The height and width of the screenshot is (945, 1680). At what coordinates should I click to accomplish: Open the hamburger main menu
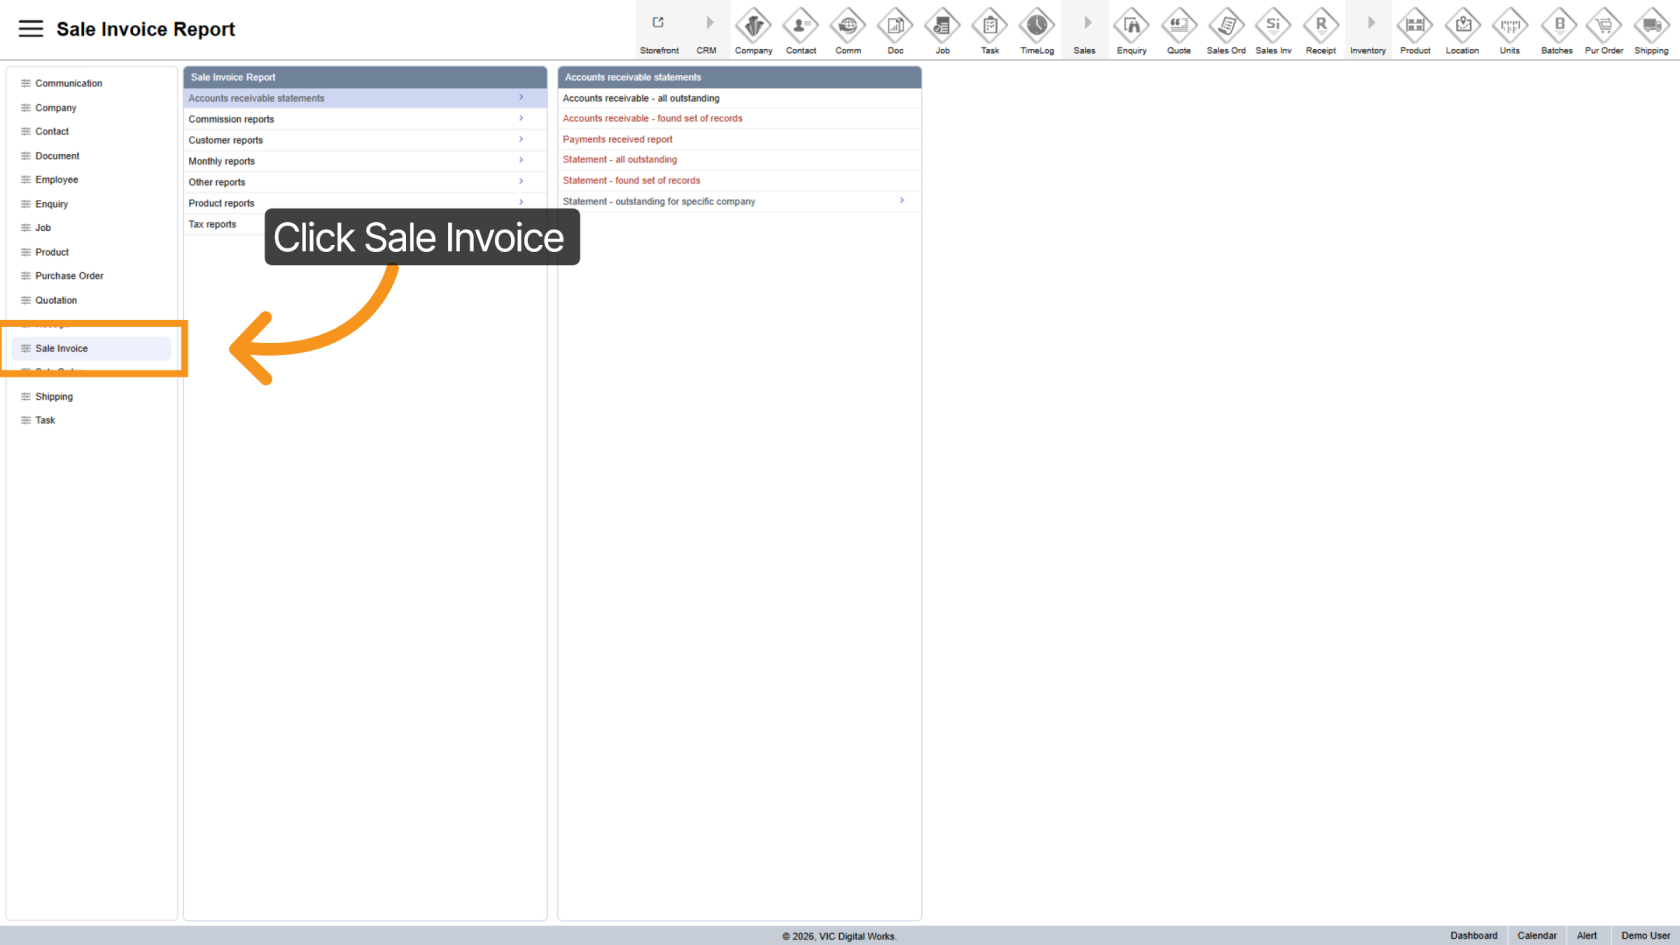(x=31, y=29)
